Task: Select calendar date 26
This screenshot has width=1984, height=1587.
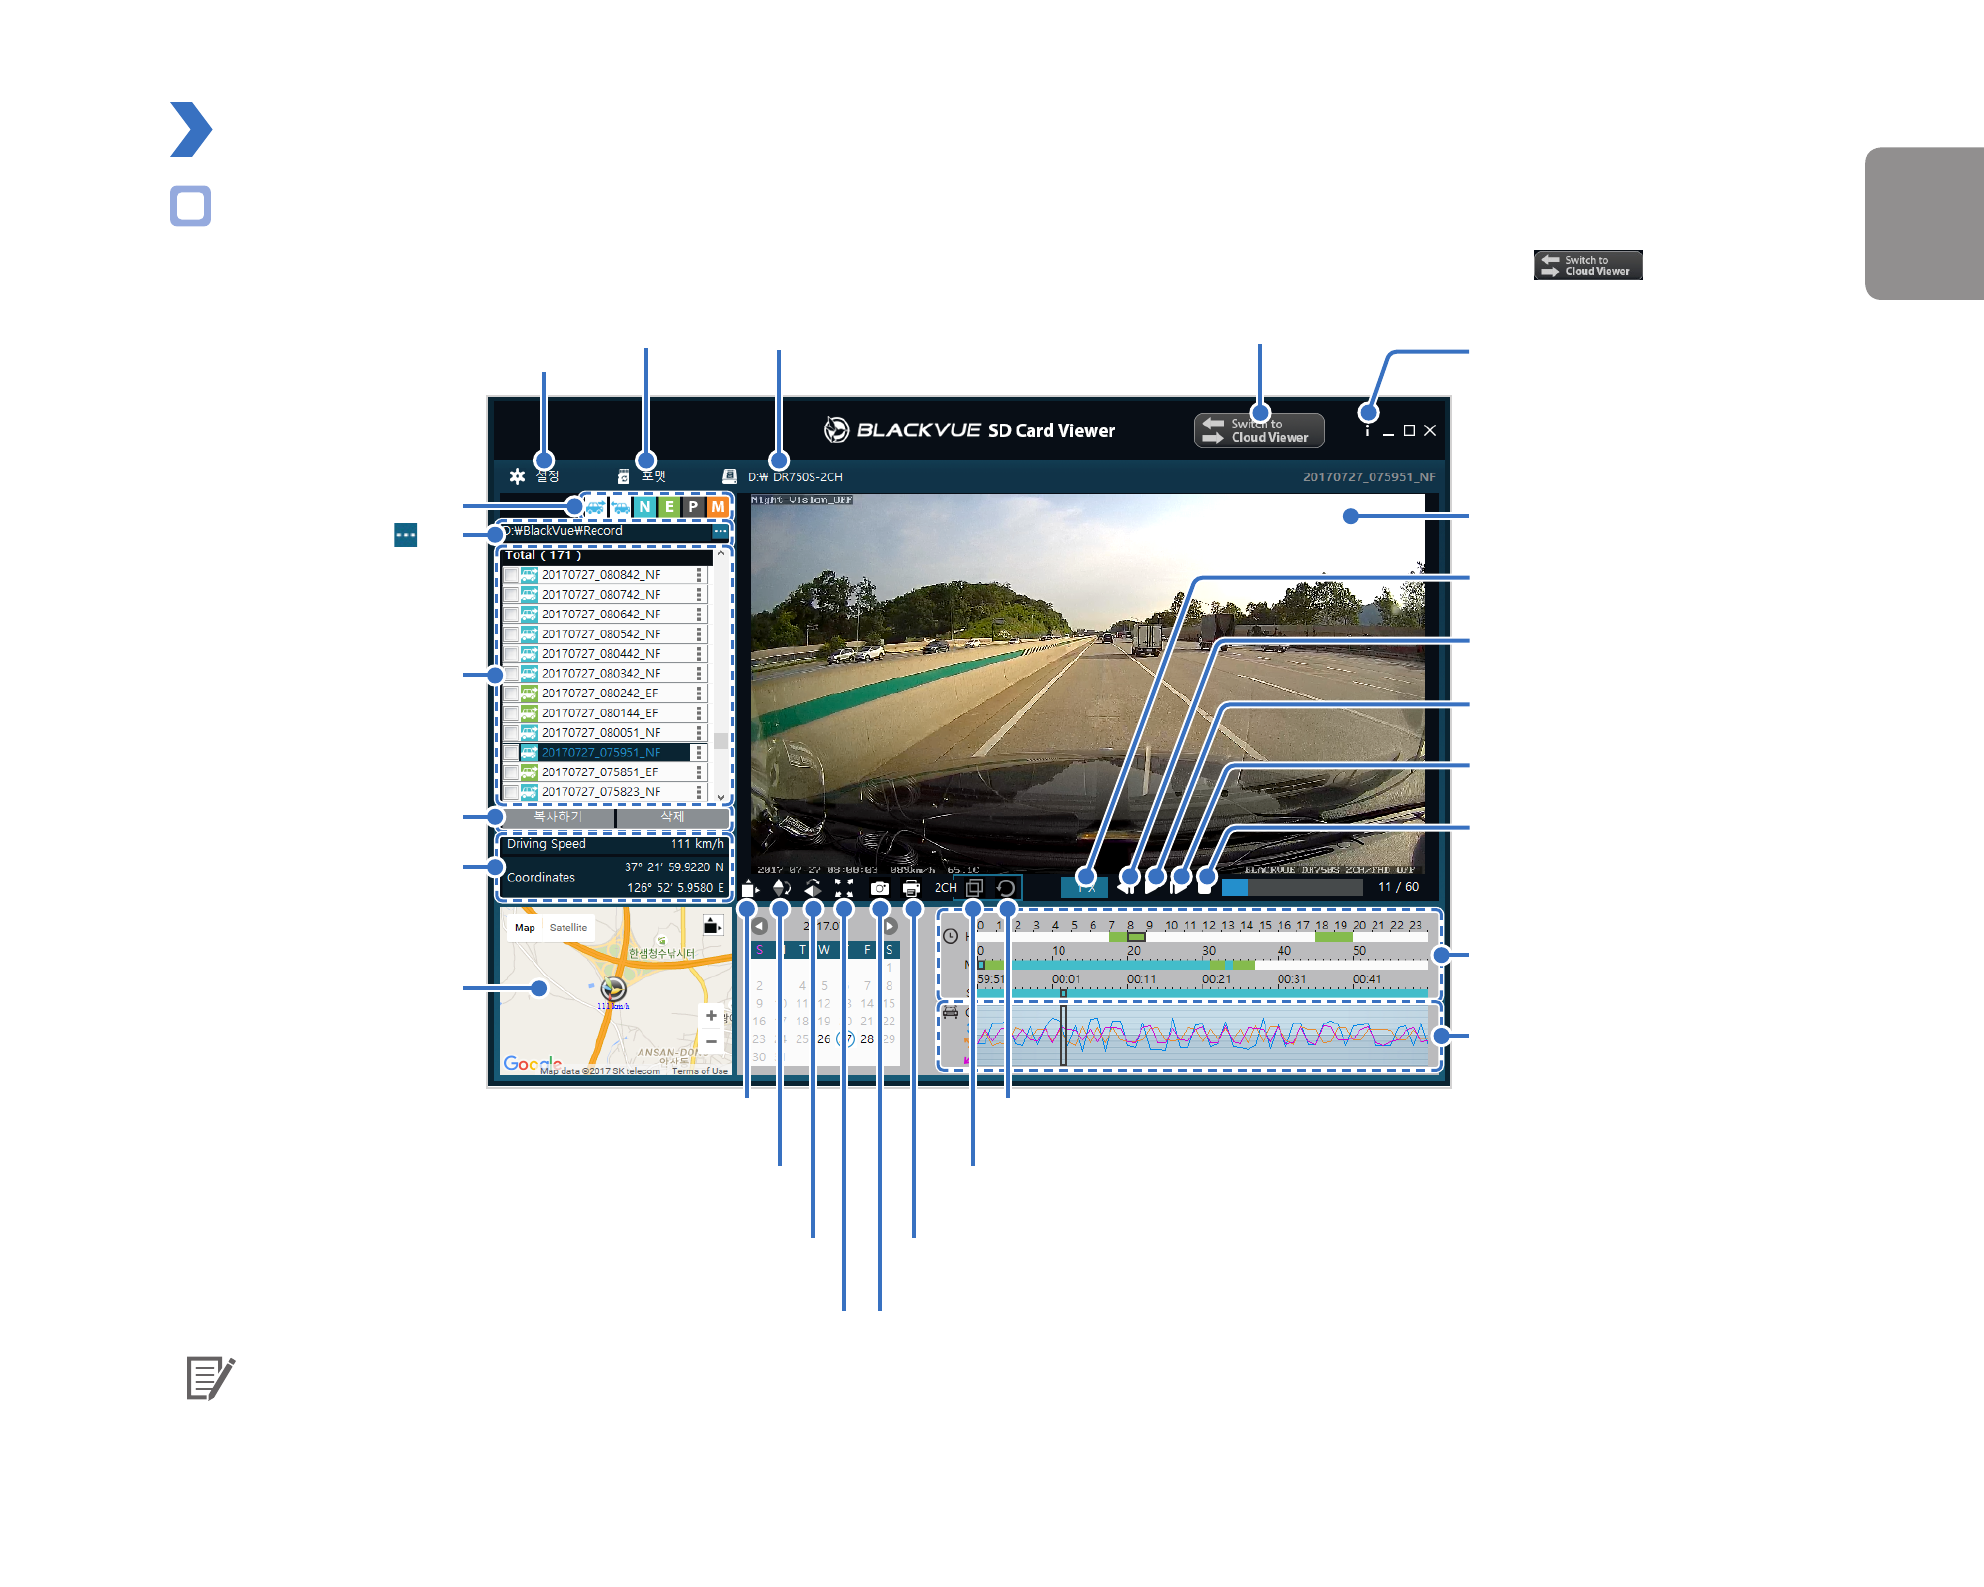Action: 824,1039
